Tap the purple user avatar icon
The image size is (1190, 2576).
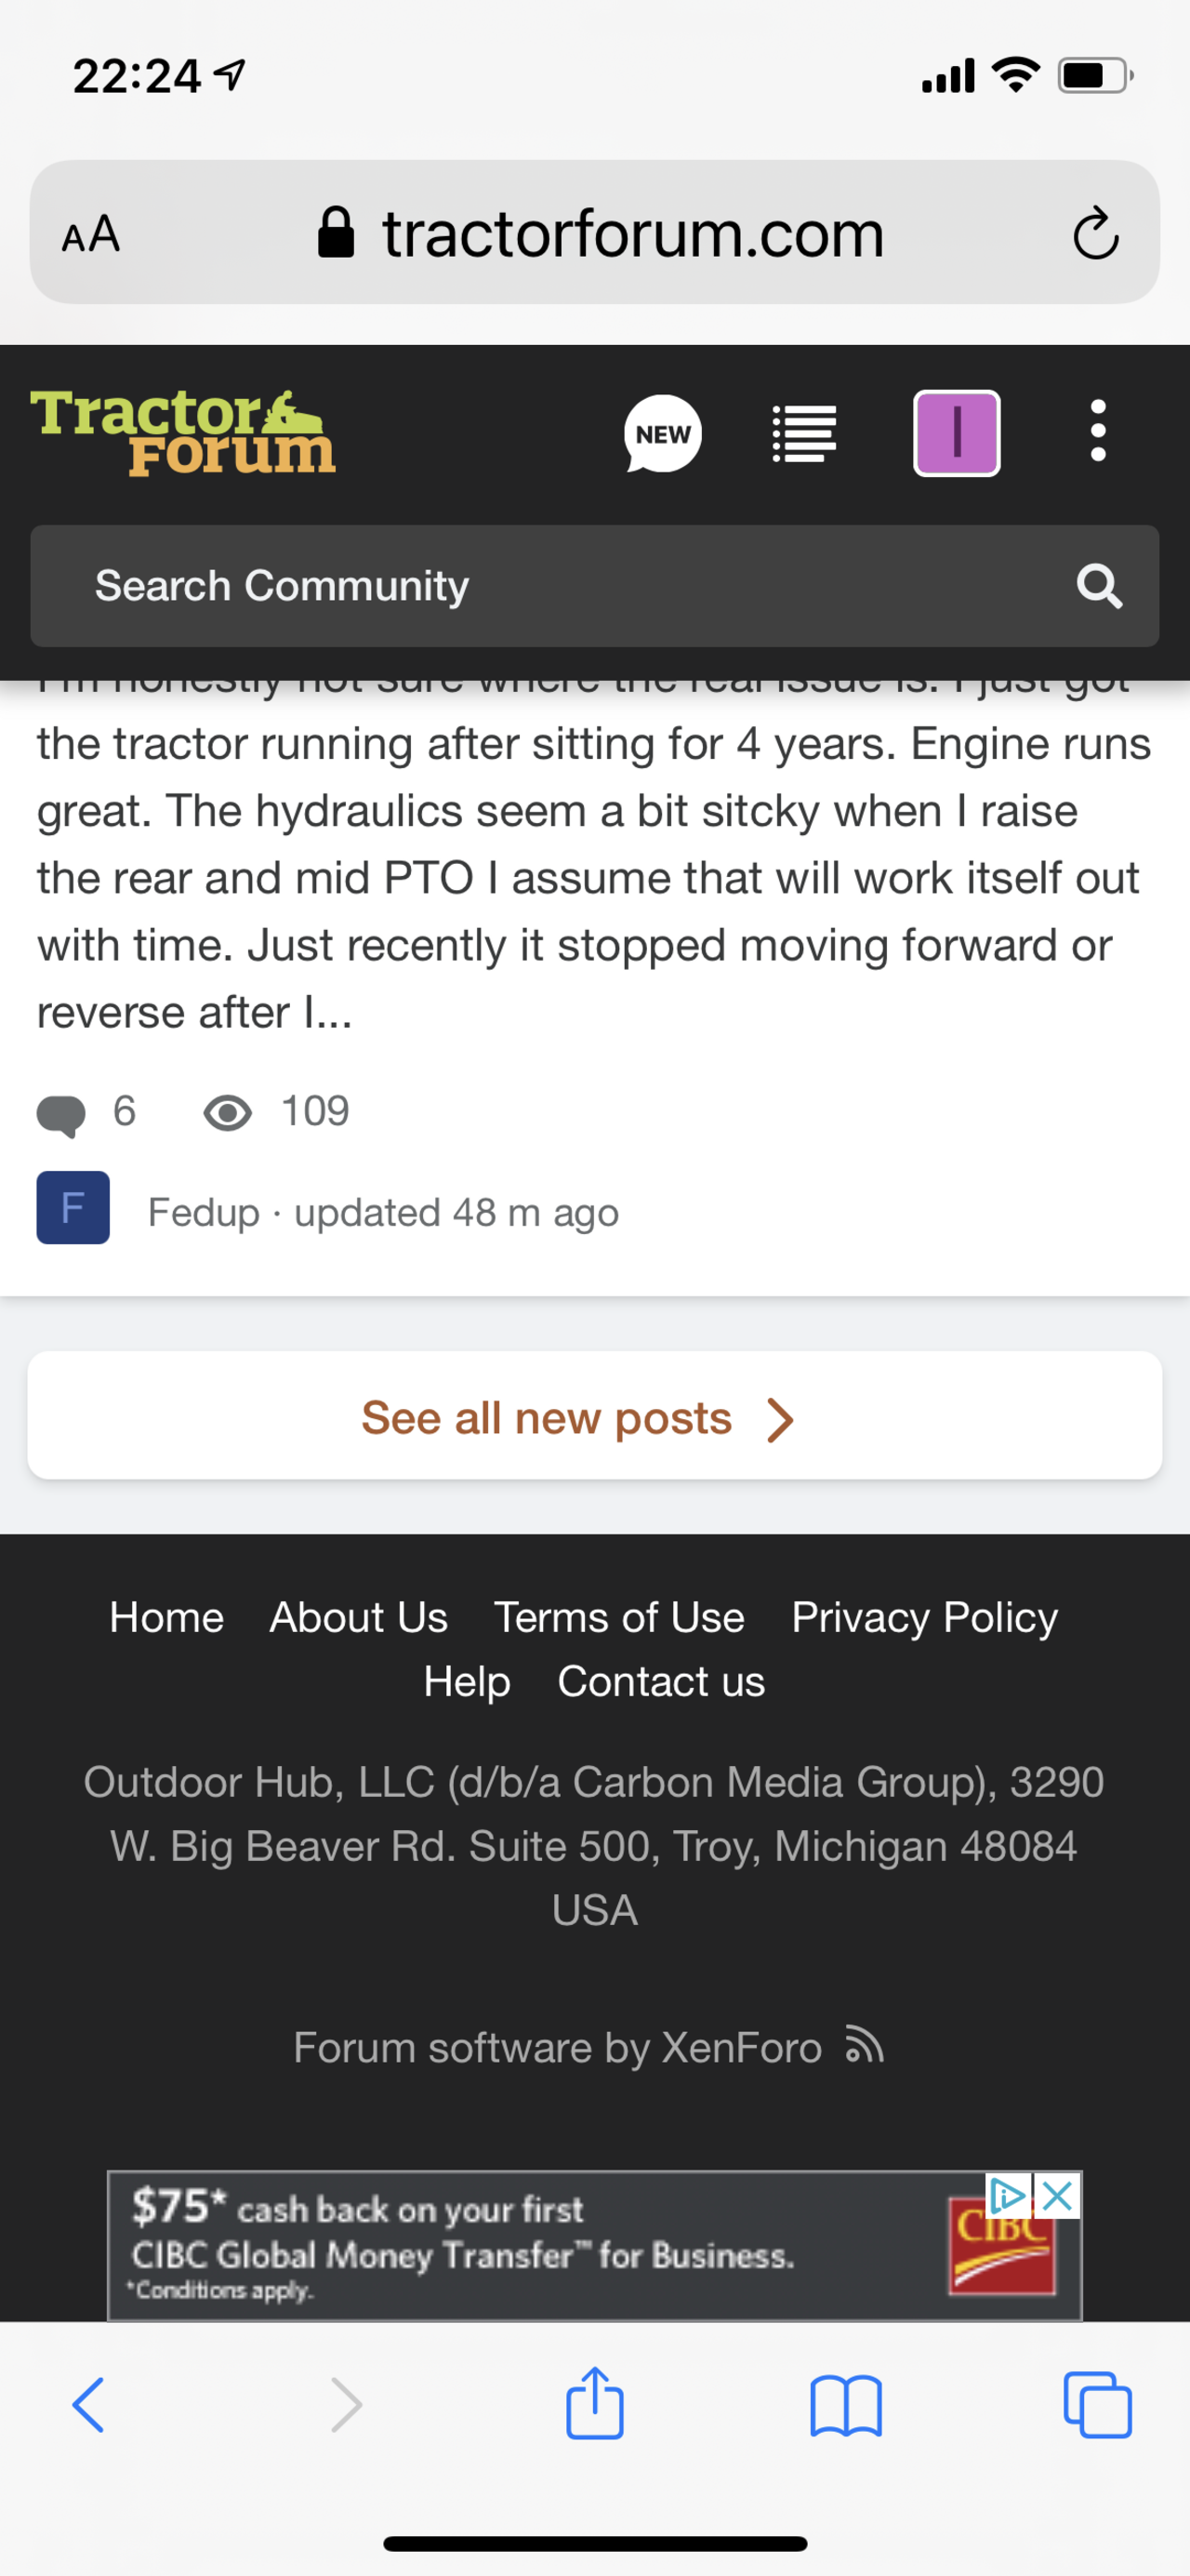point(956,434)
